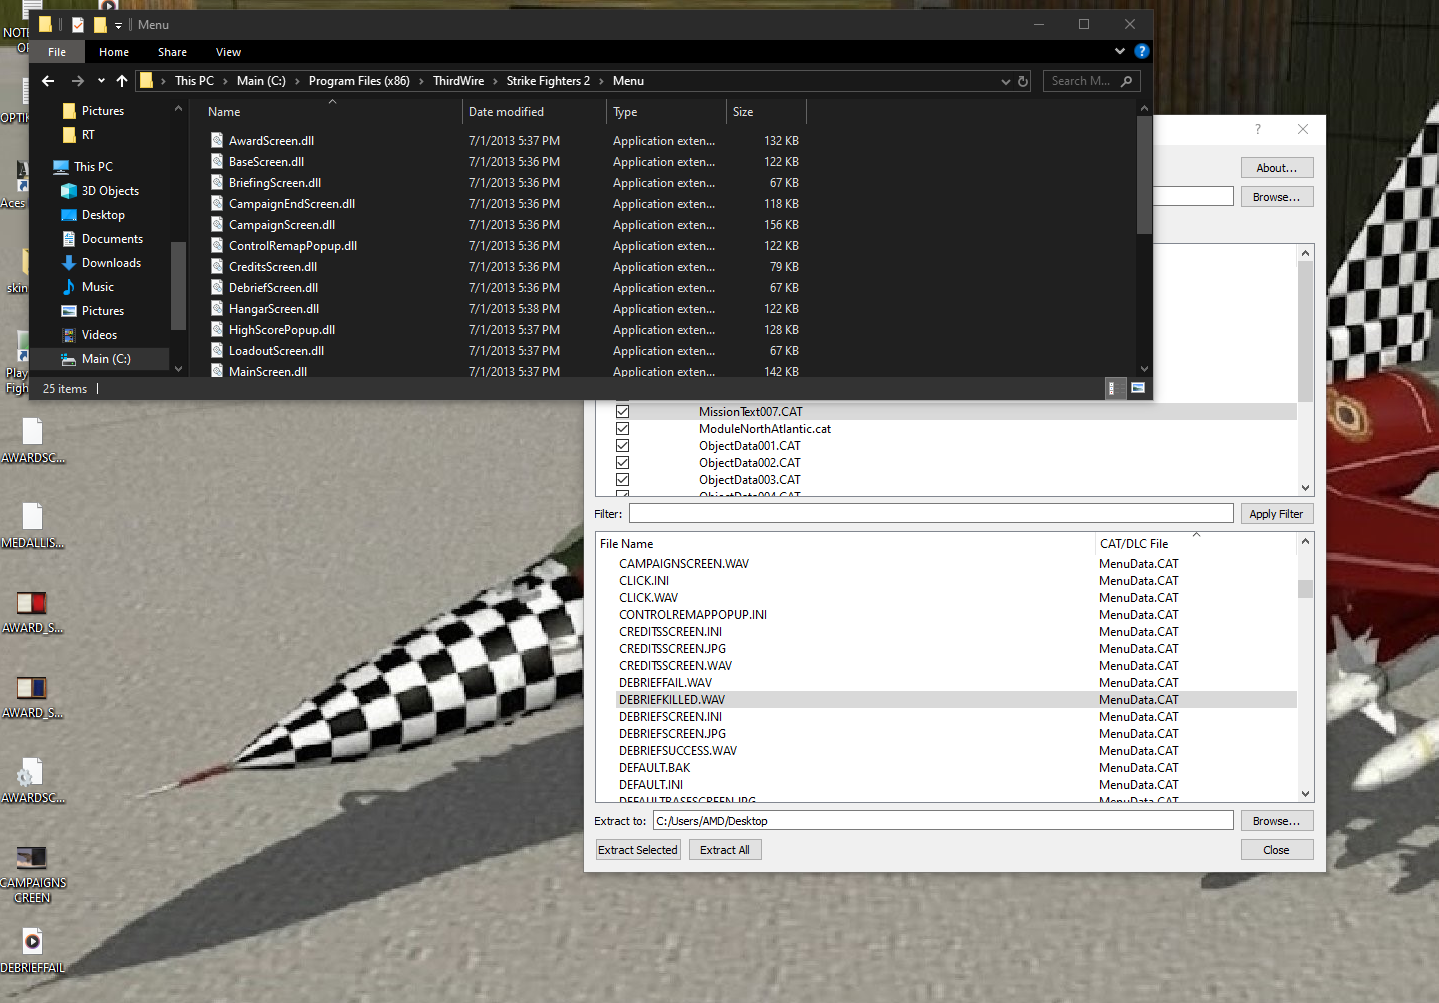
Task: Open the View ribbon tab
Action: click(x=228, y=52)
